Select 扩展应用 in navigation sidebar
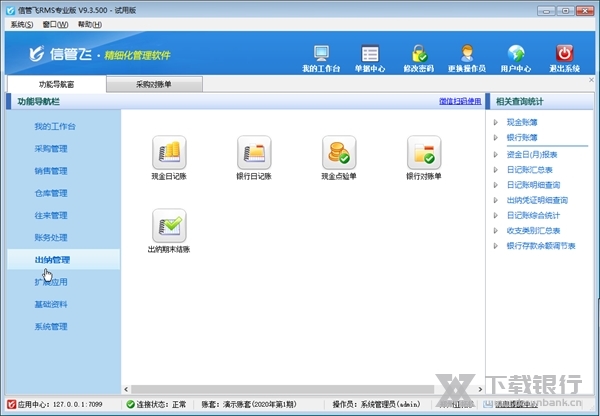 [x=51, y=282]
